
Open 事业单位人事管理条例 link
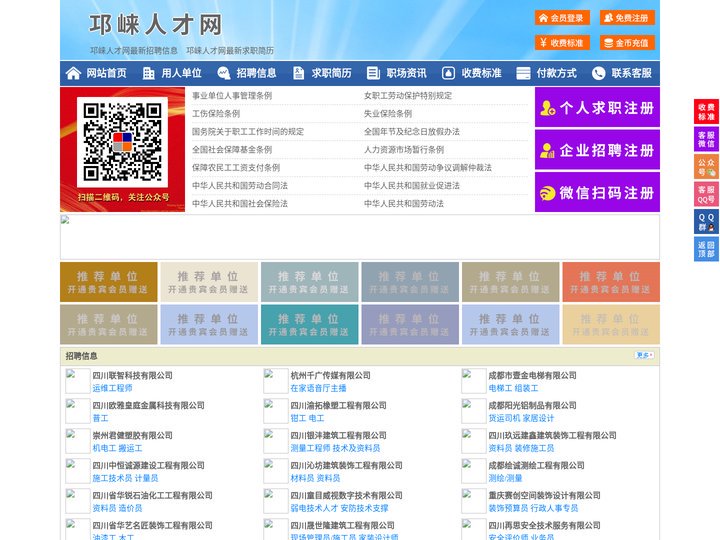coord(232,96)
